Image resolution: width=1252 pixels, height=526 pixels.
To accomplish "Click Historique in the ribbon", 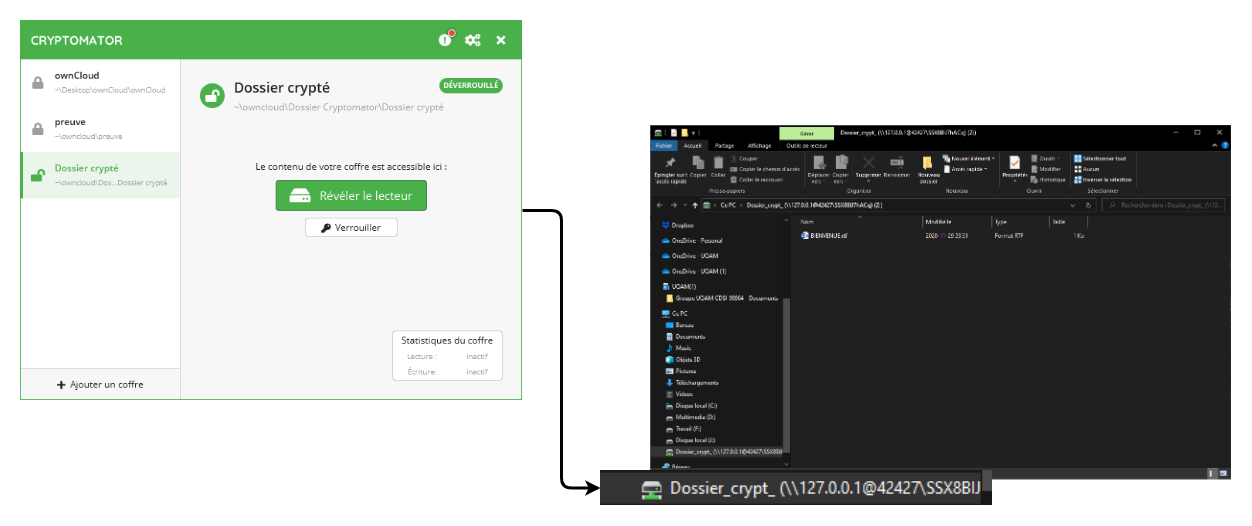I will pyautogui.click(x=1049, y=180).
